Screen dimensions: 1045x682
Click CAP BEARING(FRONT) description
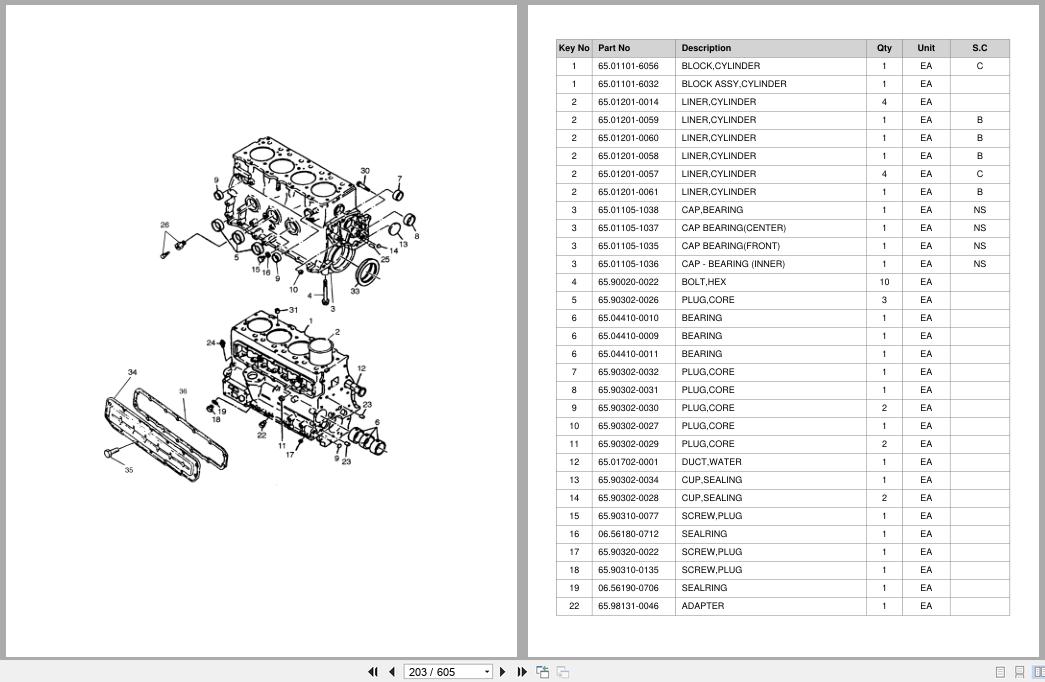pyautogui.click(x=730, y=246)
